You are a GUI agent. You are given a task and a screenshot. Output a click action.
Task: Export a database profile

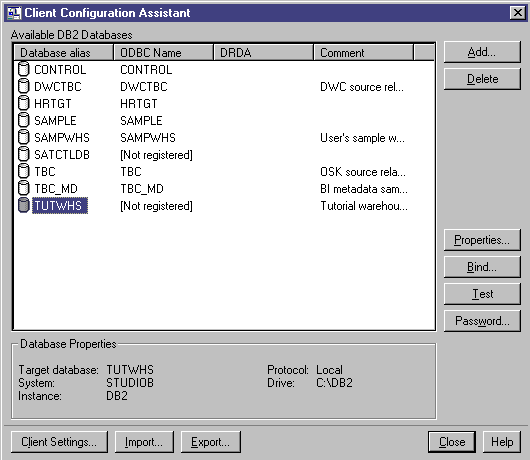(x=211, y=442)
